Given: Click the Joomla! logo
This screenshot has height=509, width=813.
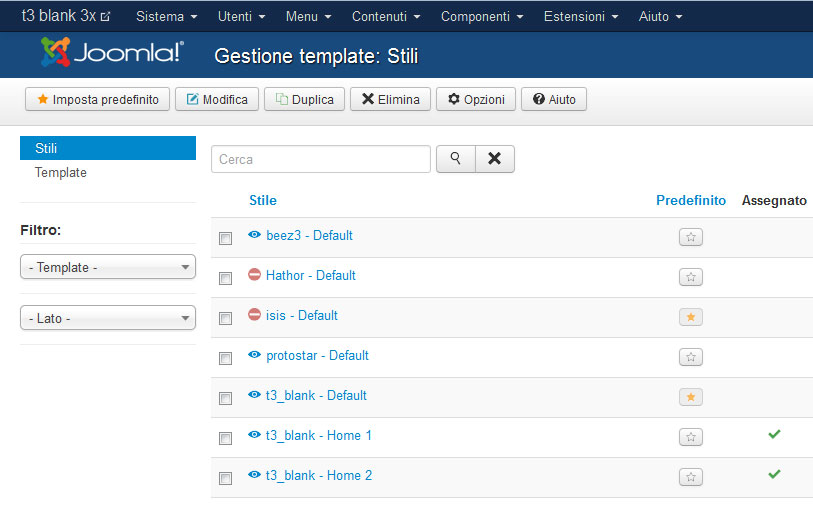Looking at the screenshot, I should (113, 52).
